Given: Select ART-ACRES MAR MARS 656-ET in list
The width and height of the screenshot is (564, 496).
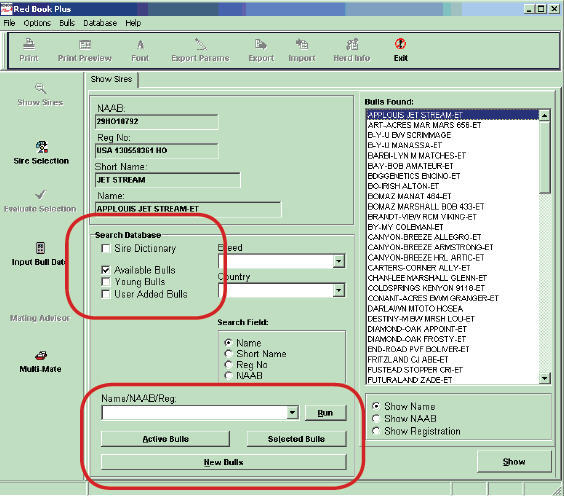Looking at the screenshot, I should [x=452, y=125].
